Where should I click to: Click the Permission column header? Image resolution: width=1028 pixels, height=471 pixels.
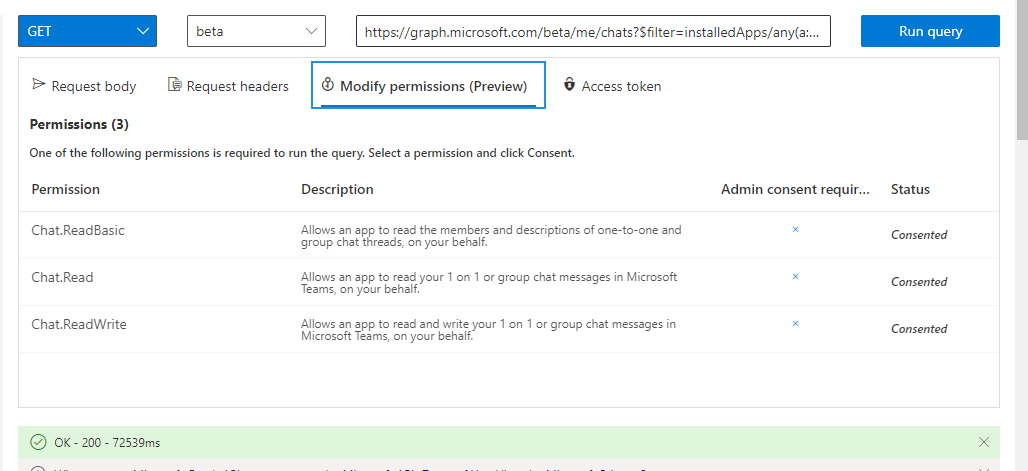pyautogui.click(x=66, y=190)
